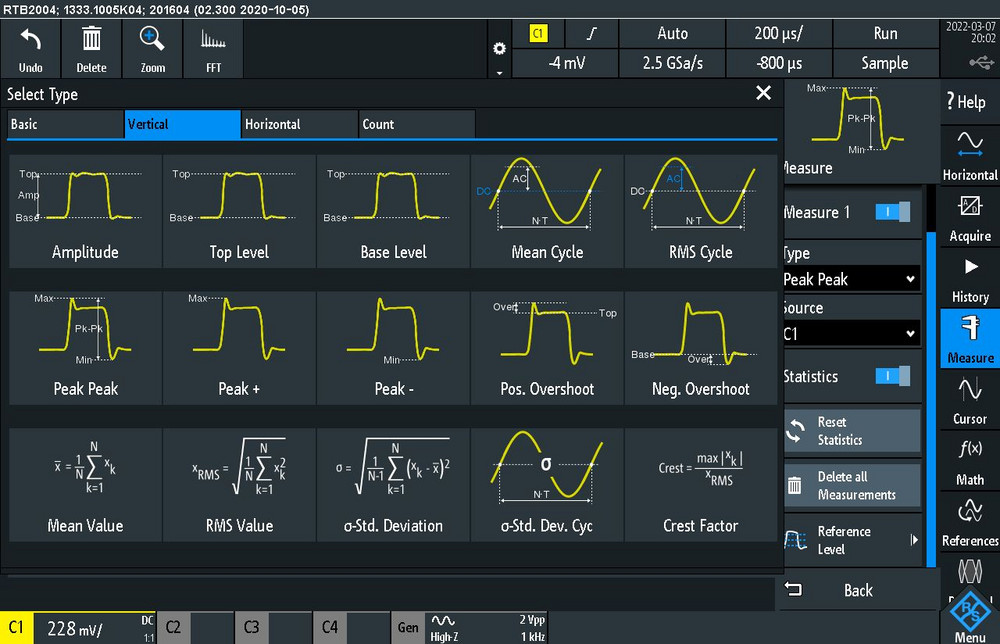Image resolution: width=1000 pixels, height=644 pixels.
Task: Select the Pos. Overshoot measurement
Action: point(547,348)
